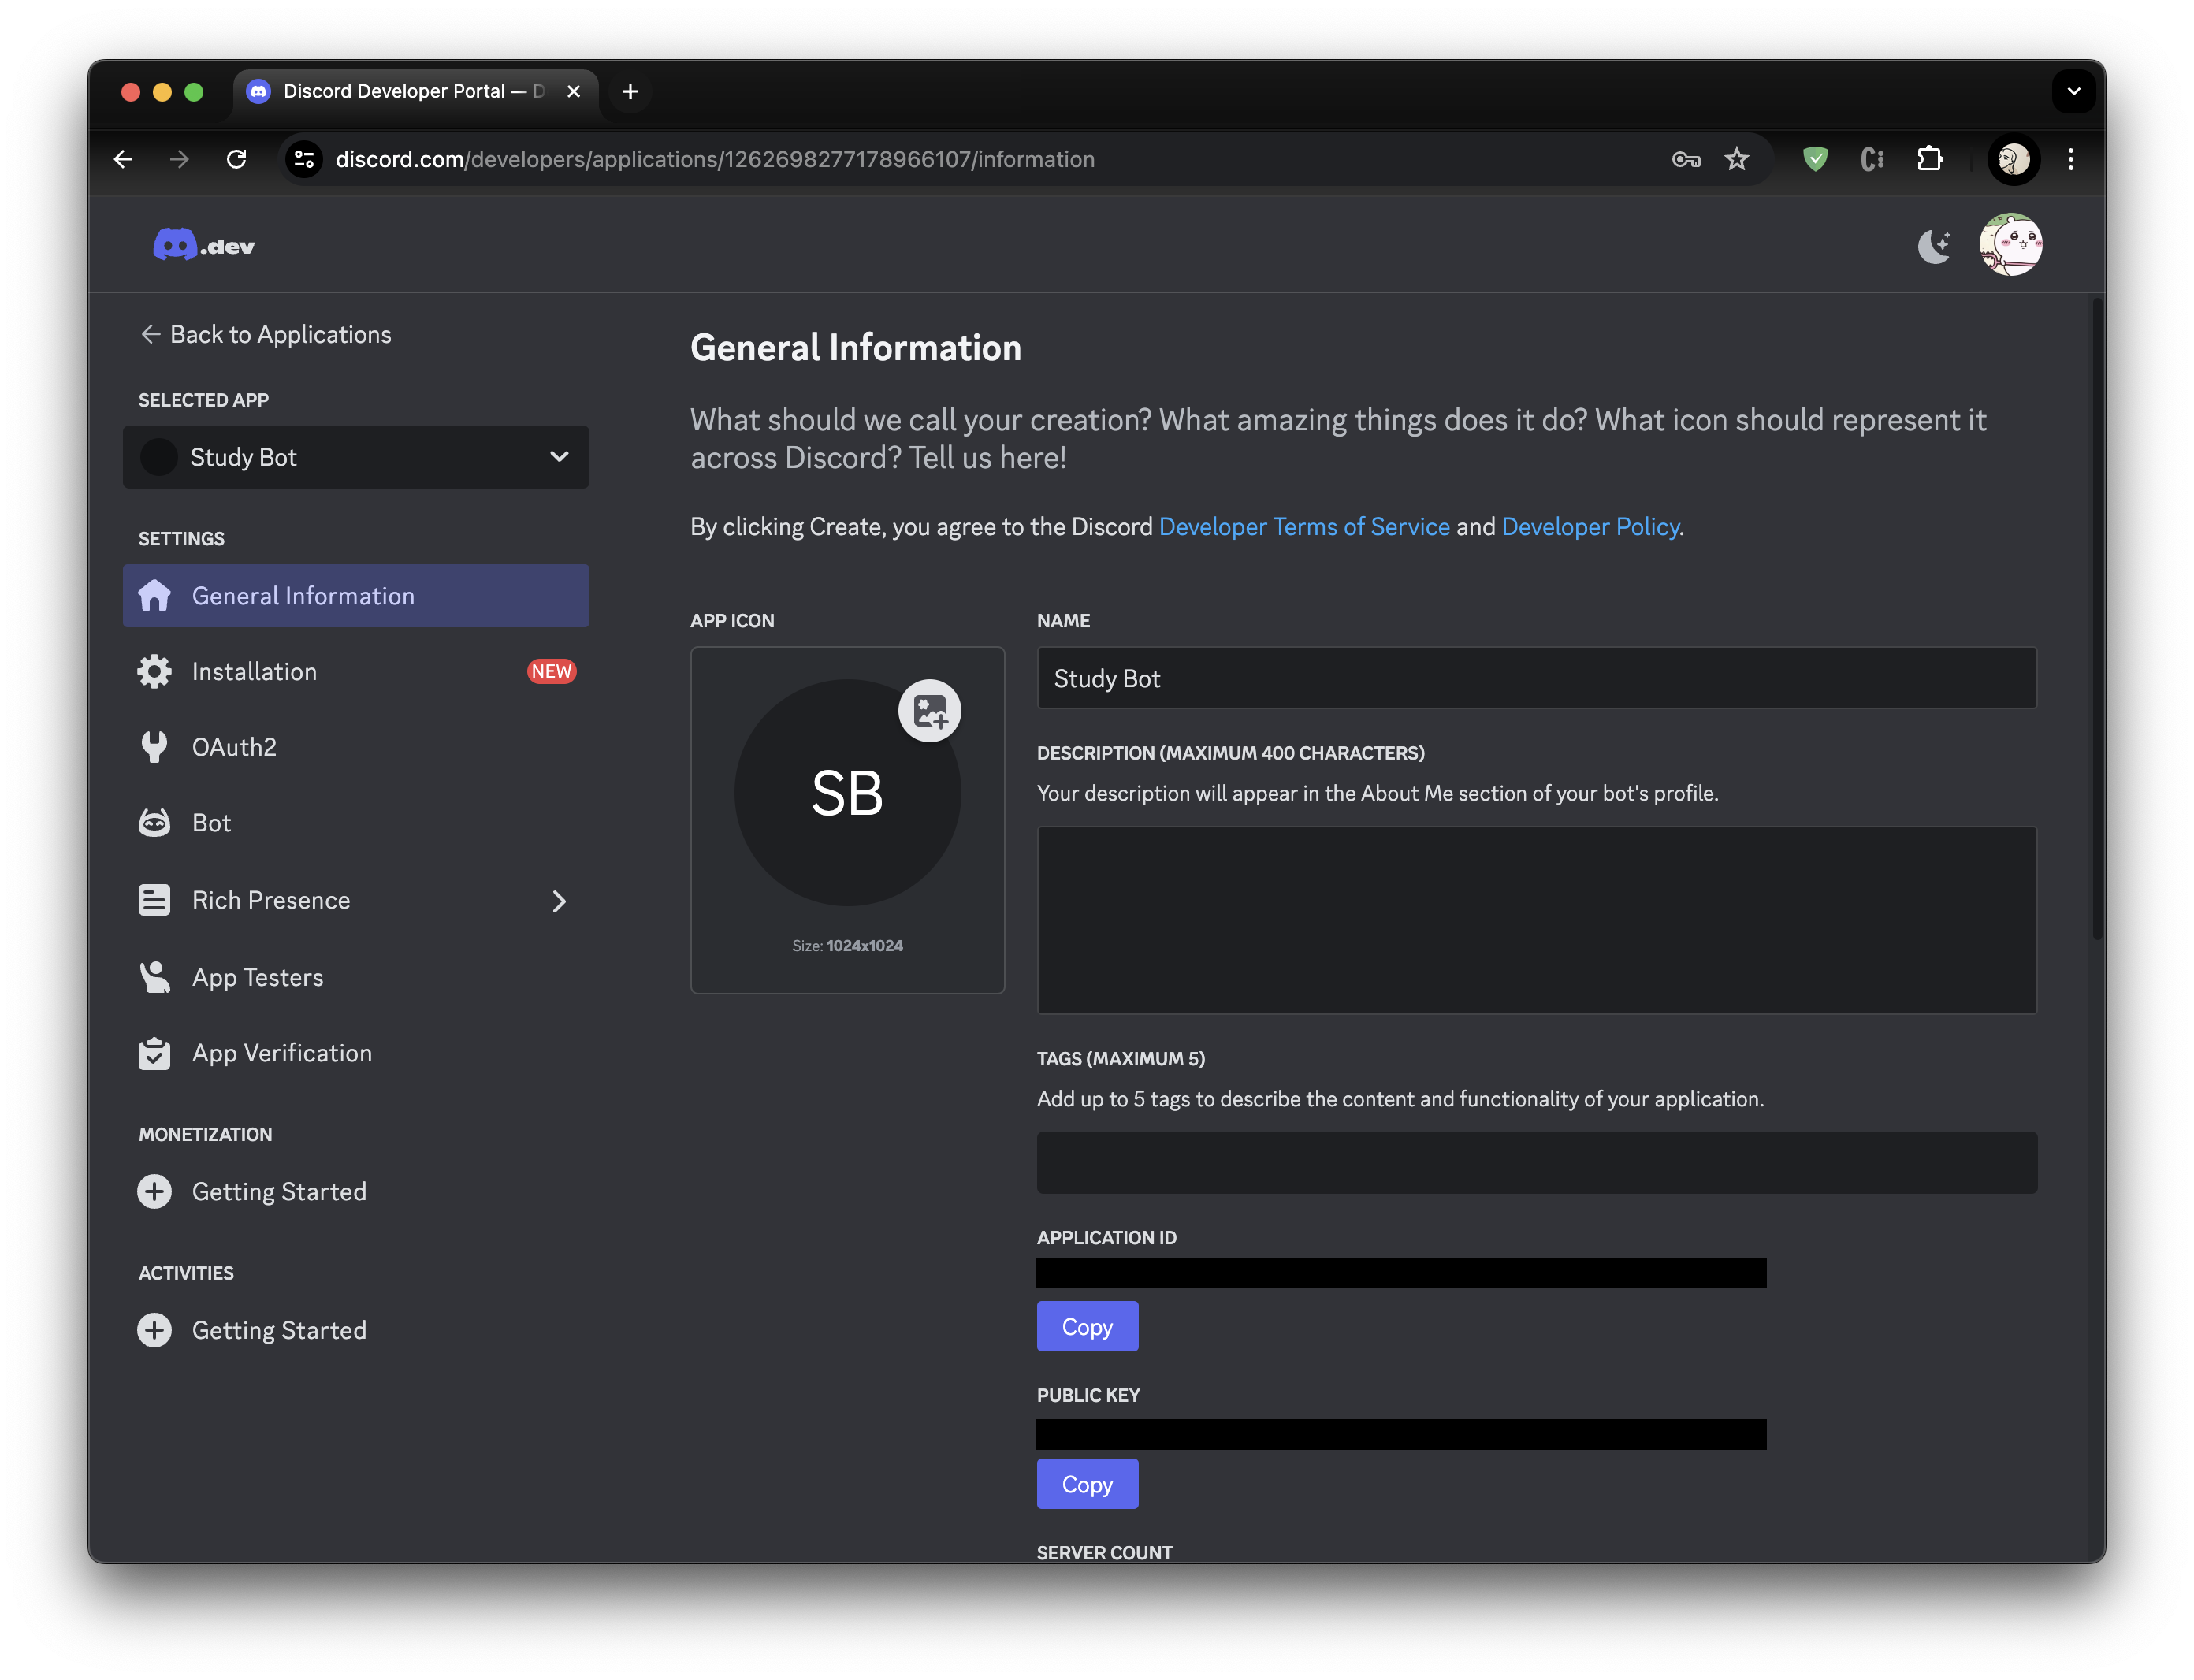Click the green shield extension icon
This screenshot has height=1680, width=2194.
1815,159
